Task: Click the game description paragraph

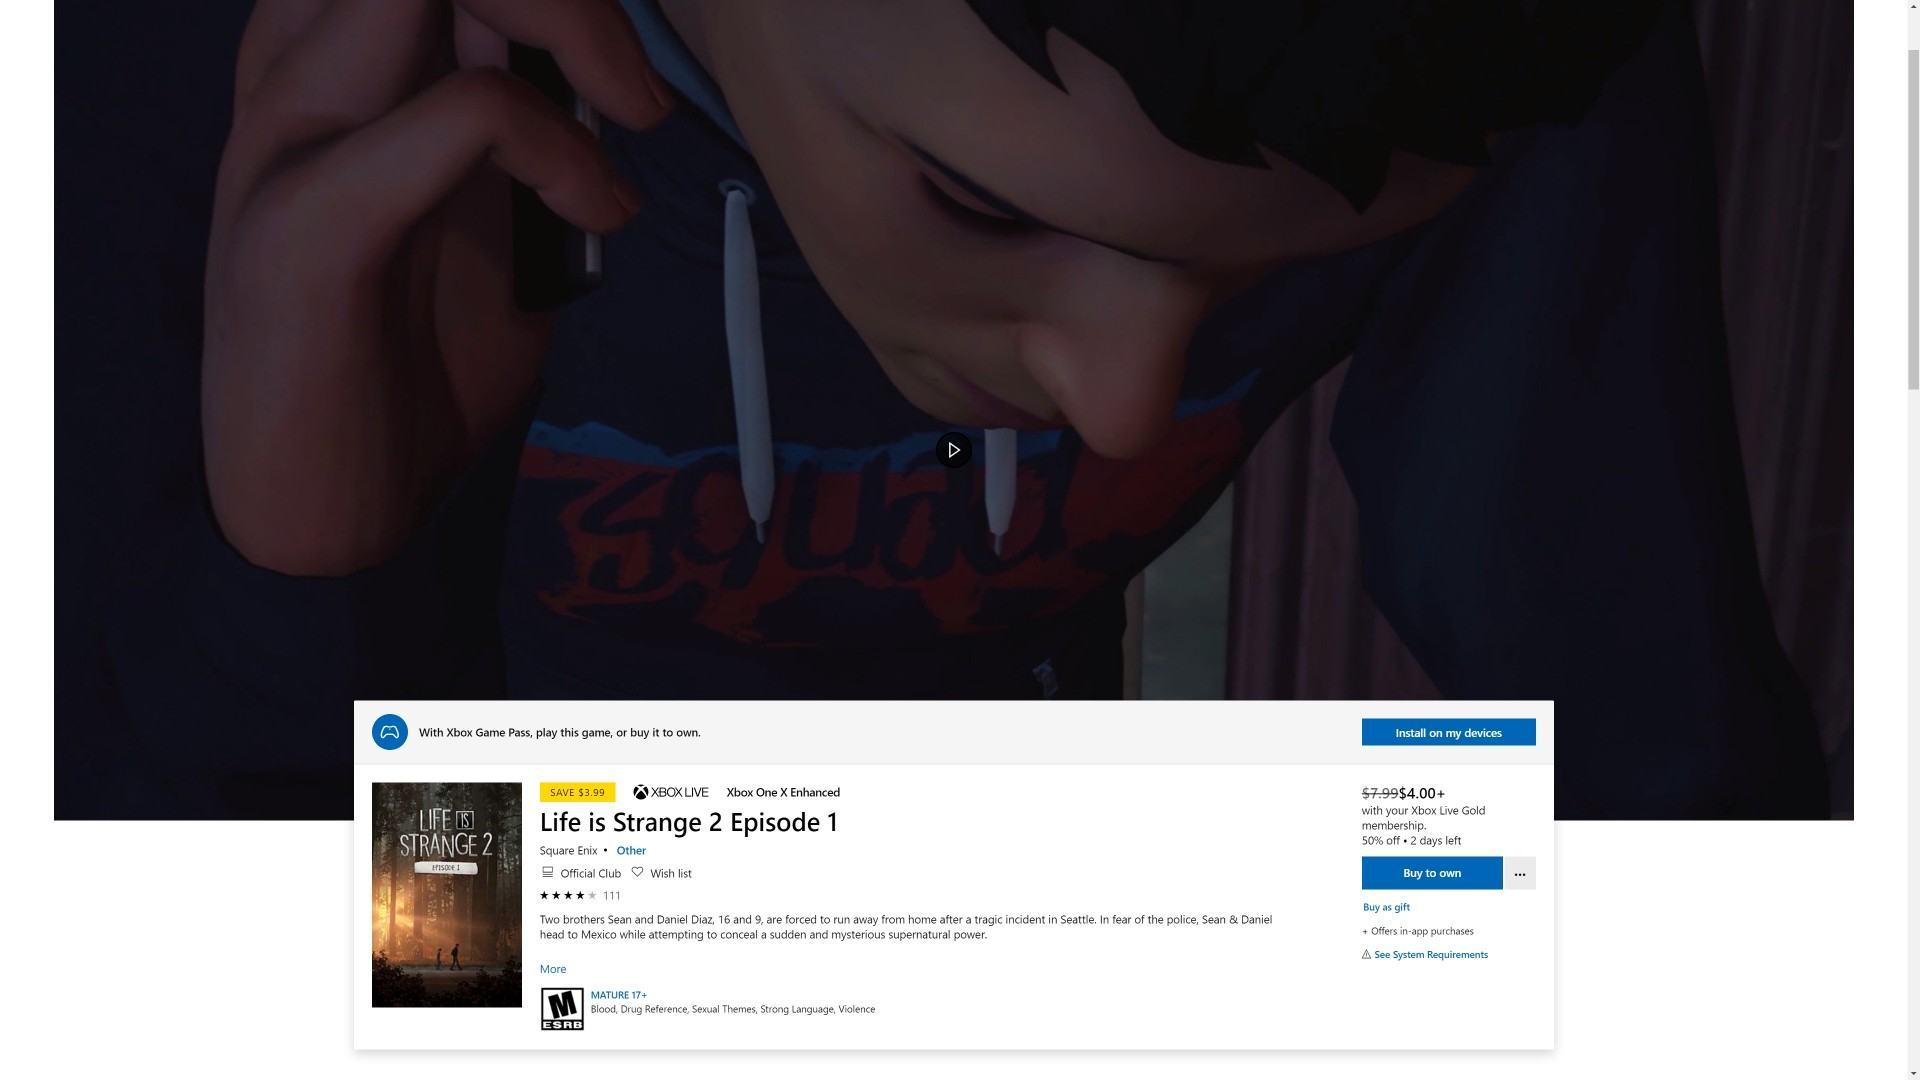Action: point(906,927)
